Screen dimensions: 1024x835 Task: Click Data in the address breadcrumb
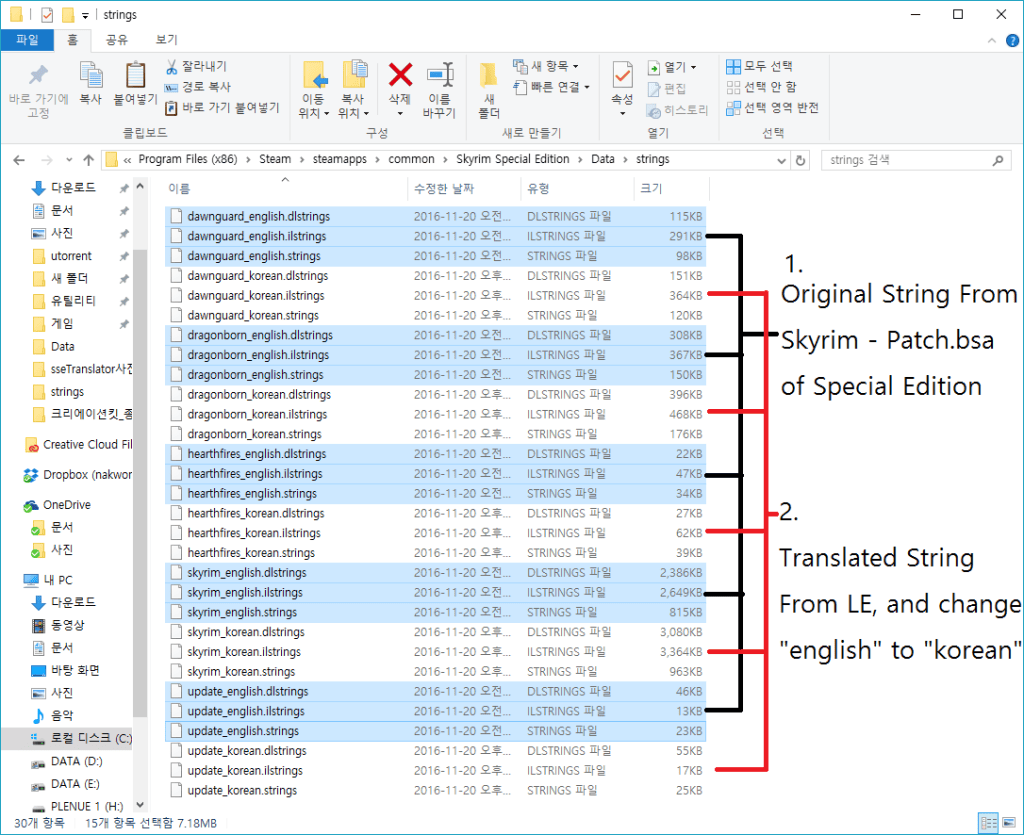[x=603, y=159]
